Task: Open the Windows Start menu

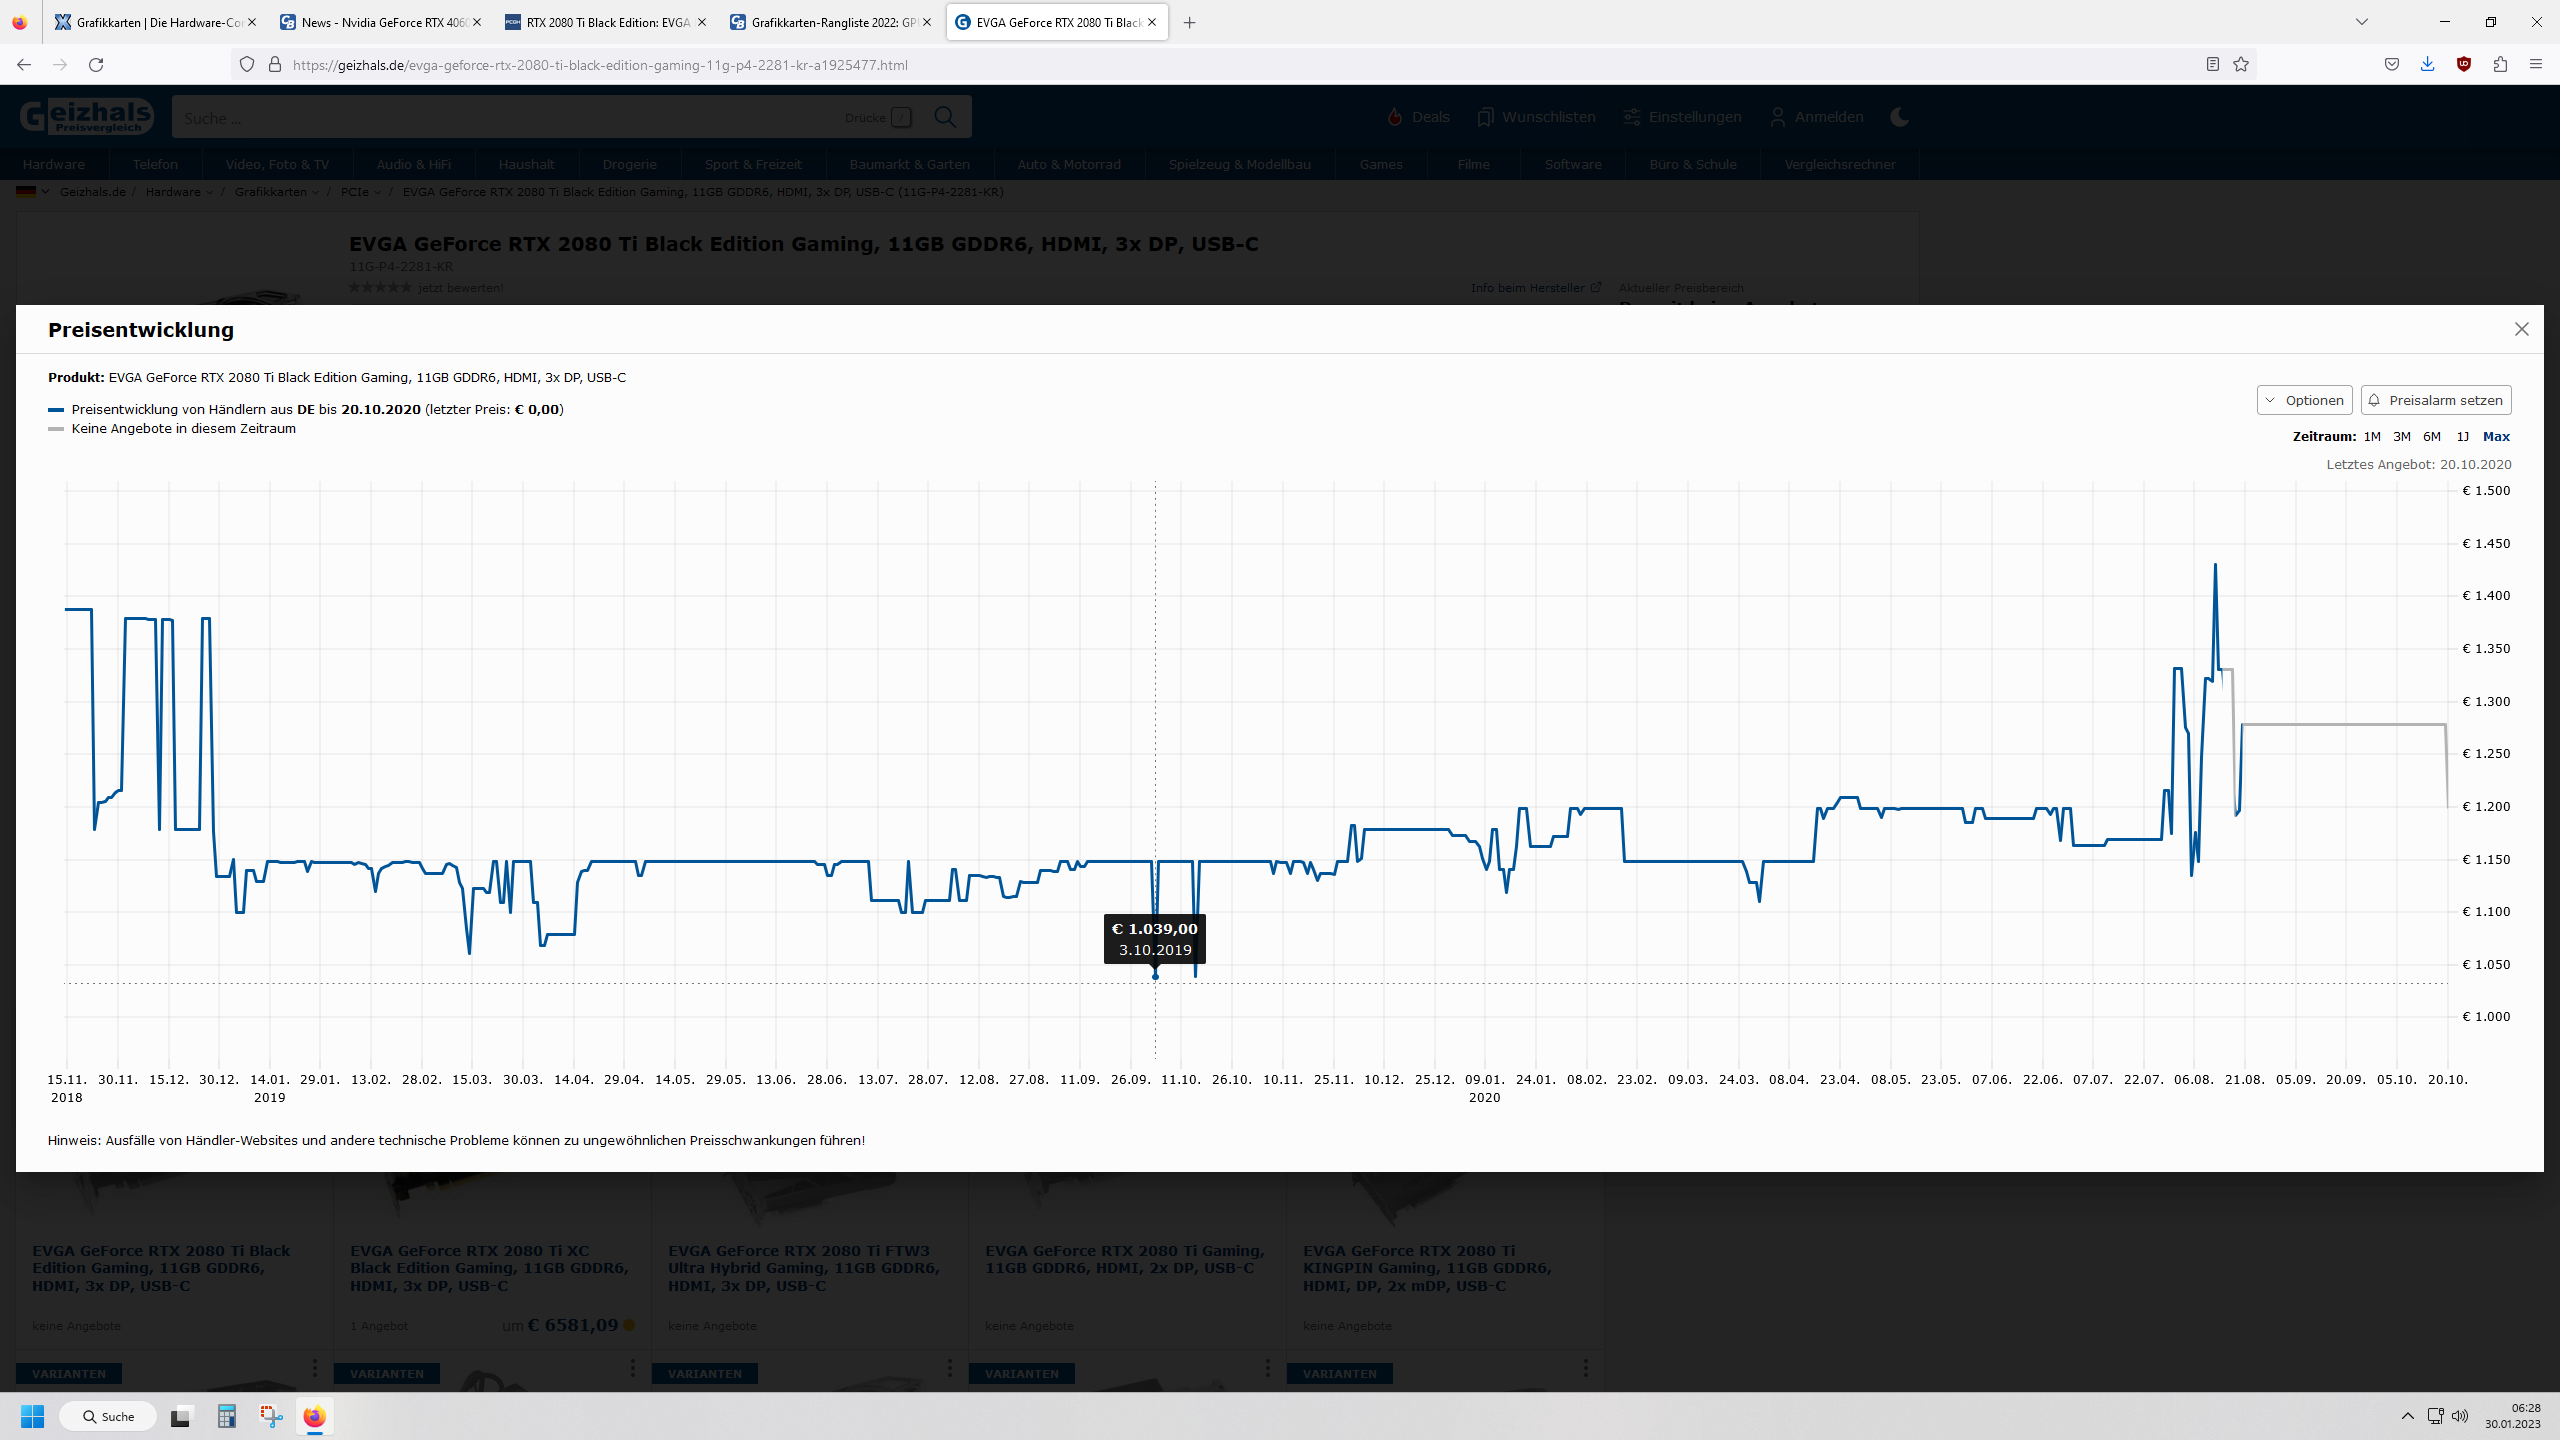Action: point(32,1416)
